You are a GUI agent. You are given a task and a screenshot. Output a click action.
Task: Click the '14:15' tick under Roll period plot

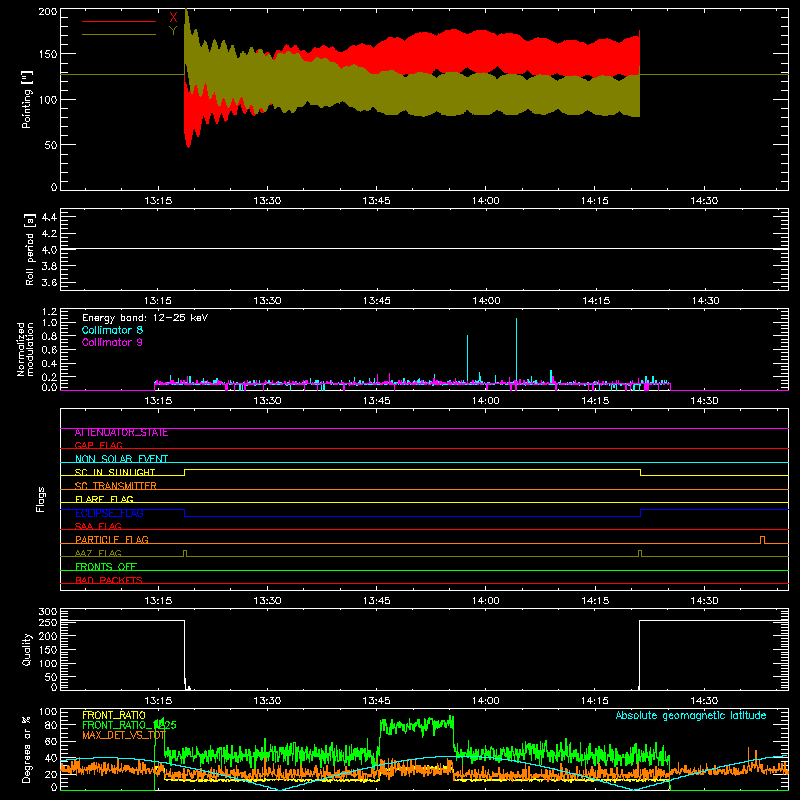tap(595, 301)
